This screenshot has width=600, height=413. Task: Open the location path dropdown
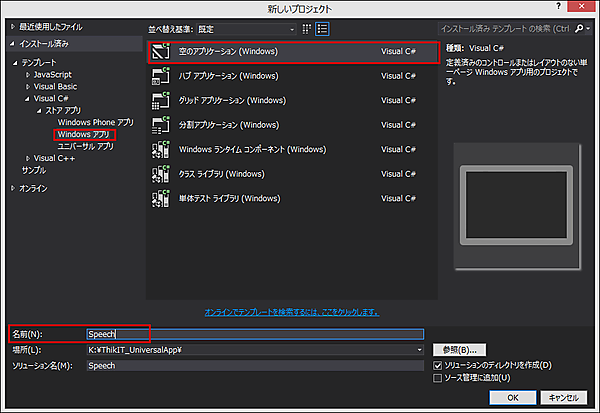[419, 350]
